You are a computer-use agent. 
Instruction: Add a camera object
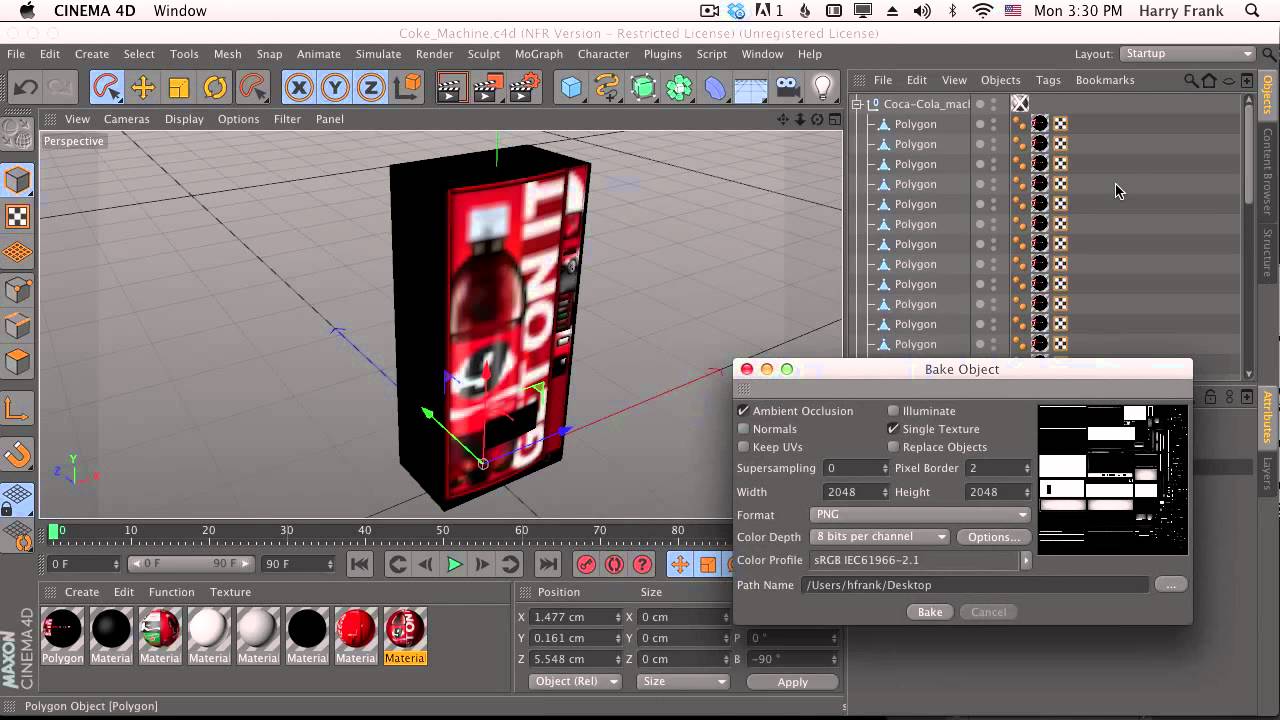pos(787,88)
